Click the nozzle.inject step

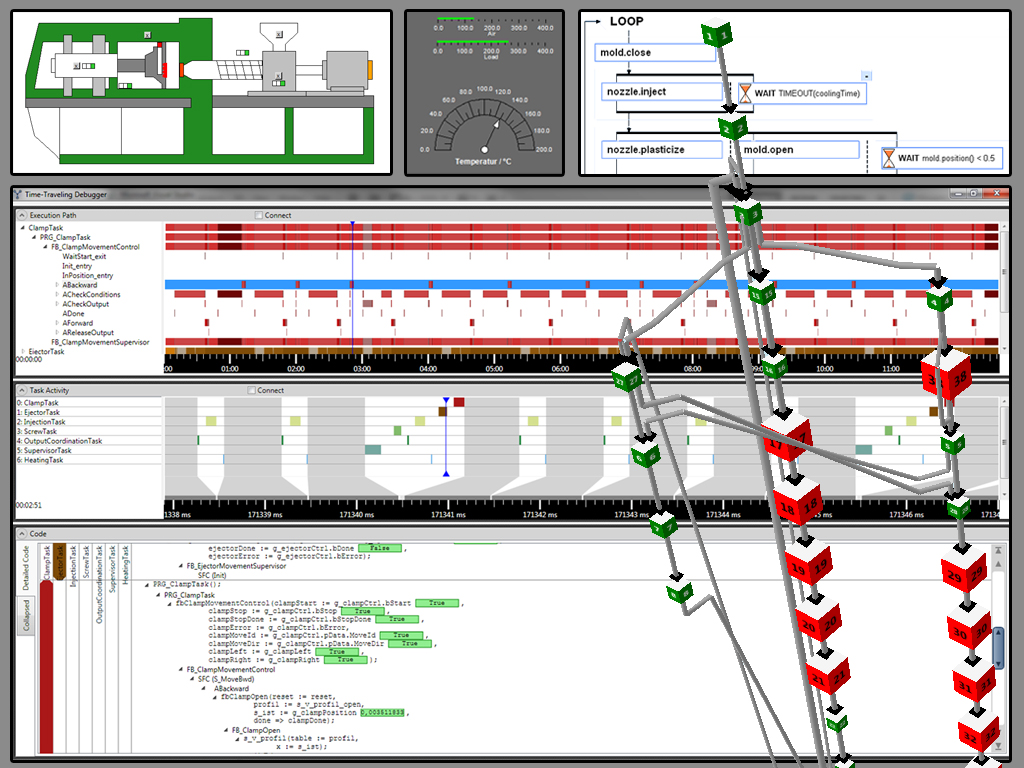coord(662,91)
